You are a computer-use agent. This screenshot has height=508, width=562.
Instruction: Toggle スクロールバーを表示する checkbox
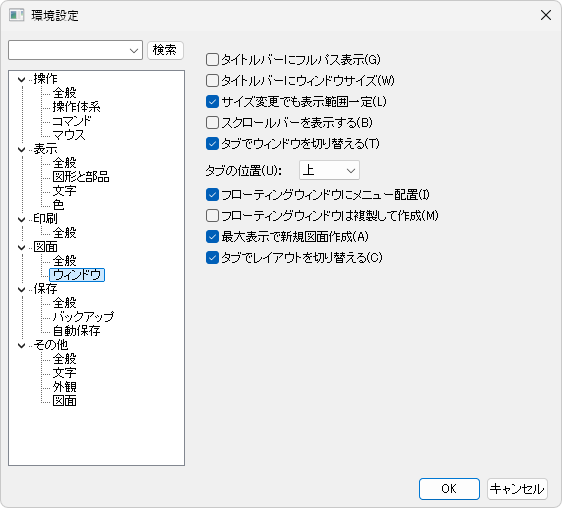point(212,123)
